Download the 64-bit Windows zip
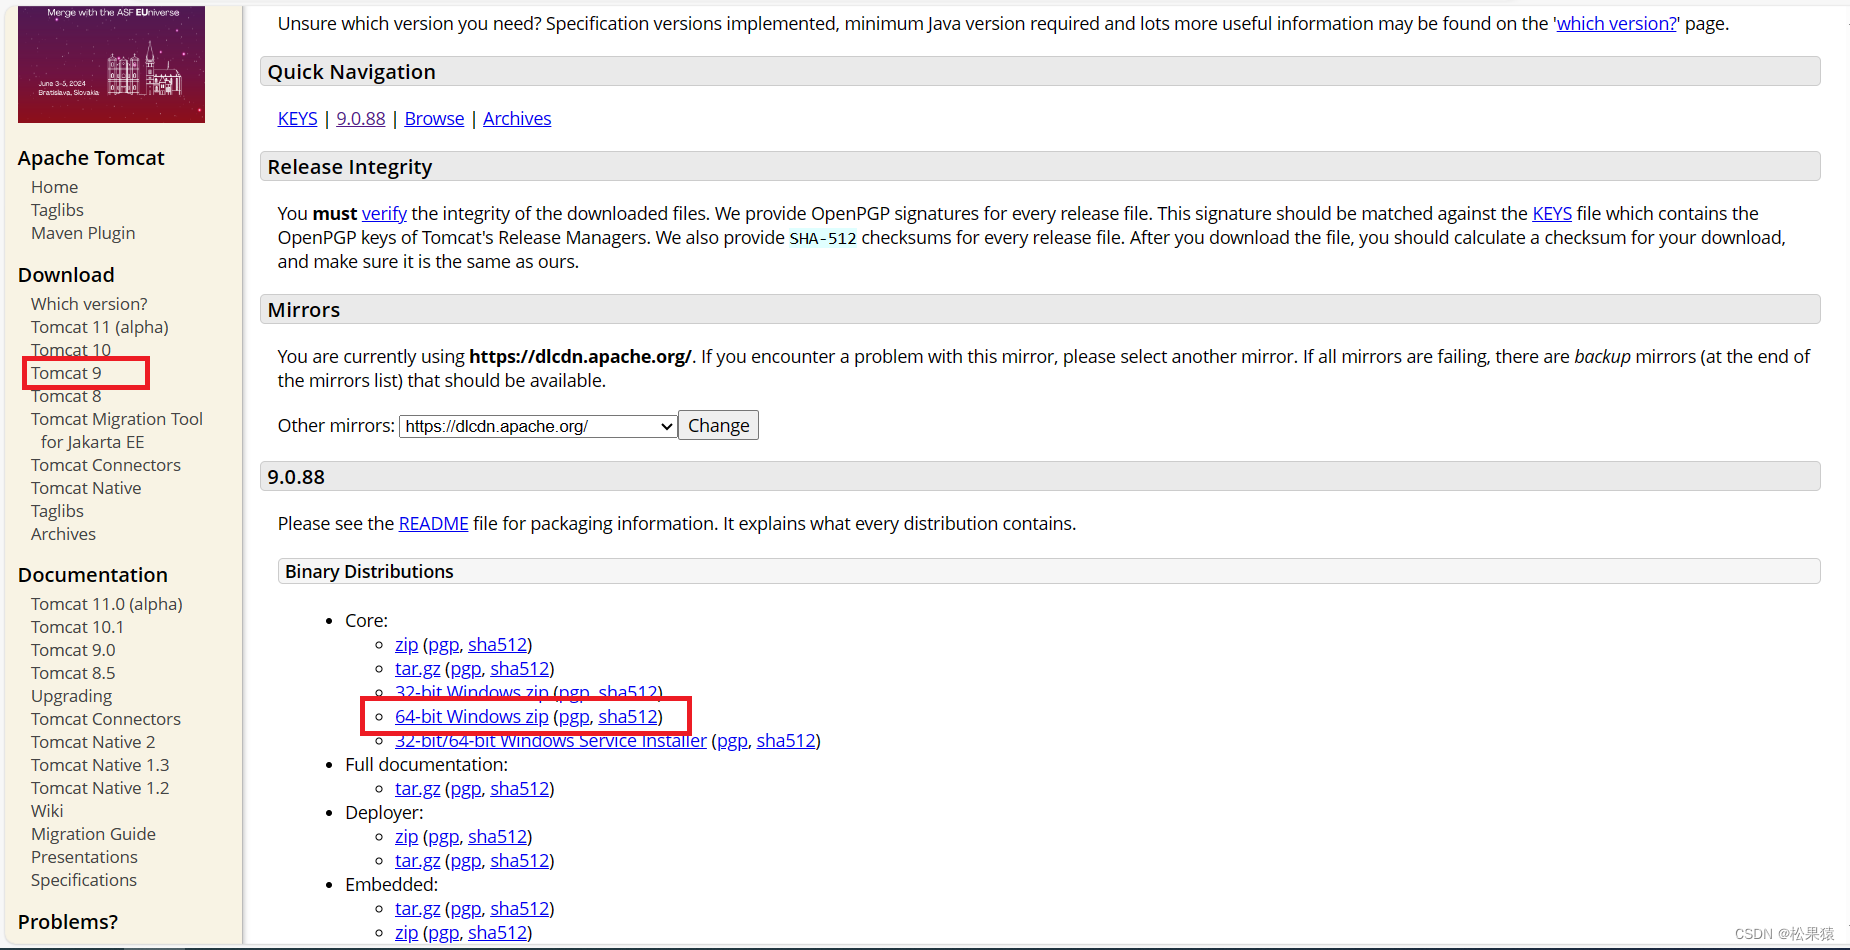 [471, 716]
